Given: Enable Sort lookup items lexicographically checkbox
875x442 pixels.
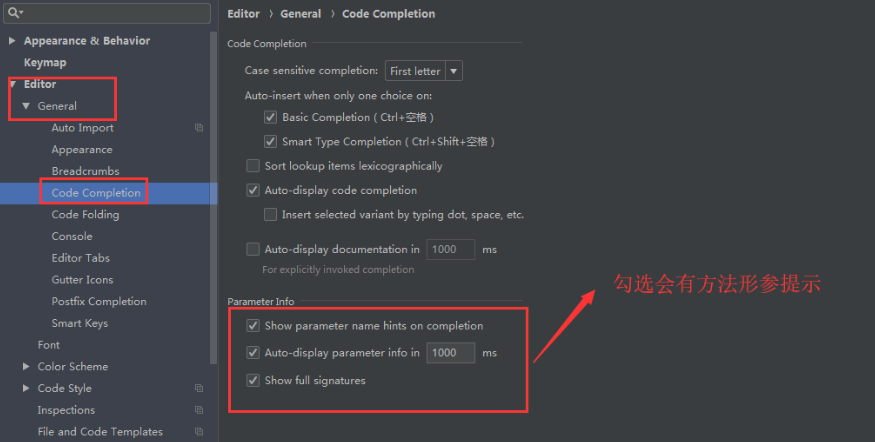Looking at the screenshot, I should point(253,166).
